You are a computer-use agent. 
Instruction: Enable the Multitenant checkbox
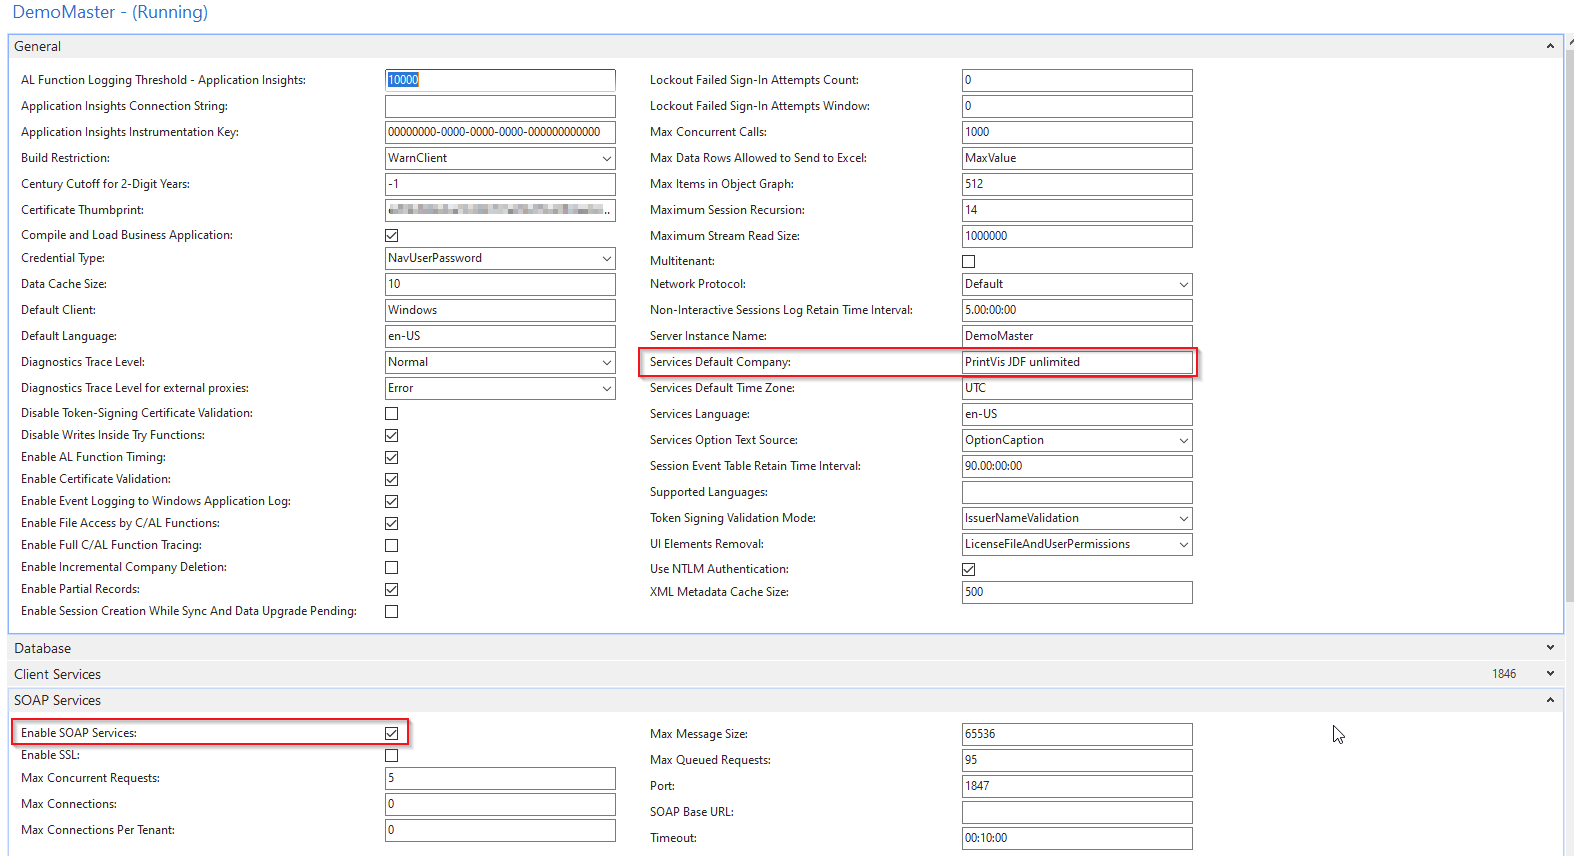coord(968,261)
